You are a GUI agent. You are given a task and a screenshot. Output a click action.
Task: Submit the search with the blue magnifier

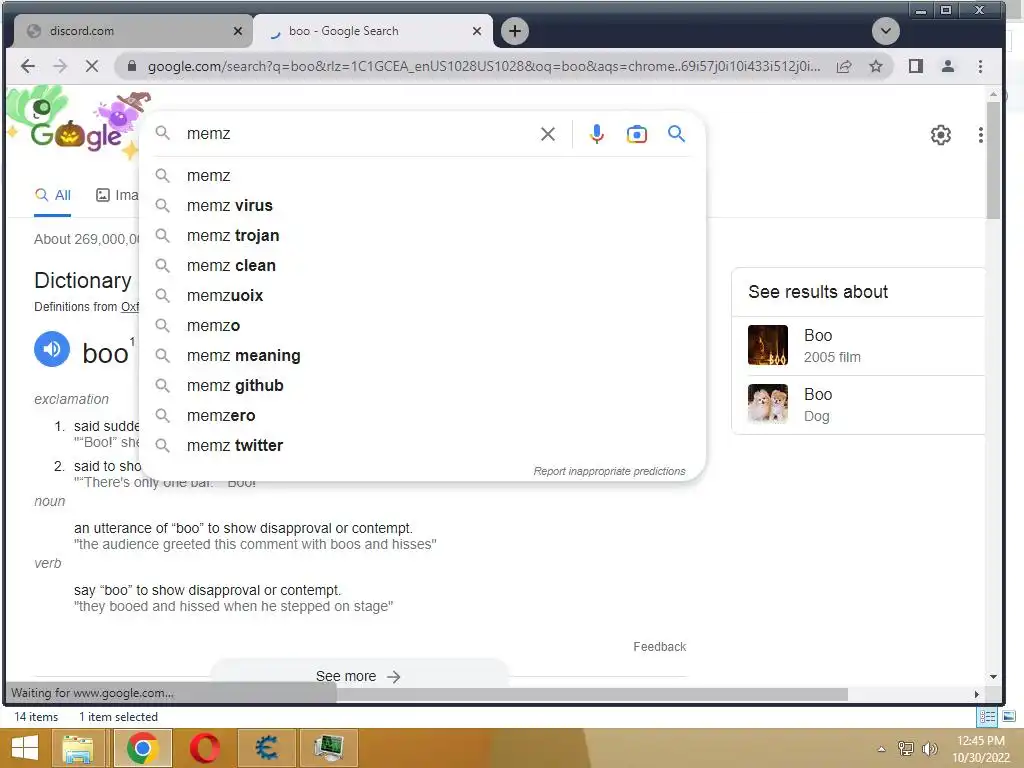[x=677, y=134]
